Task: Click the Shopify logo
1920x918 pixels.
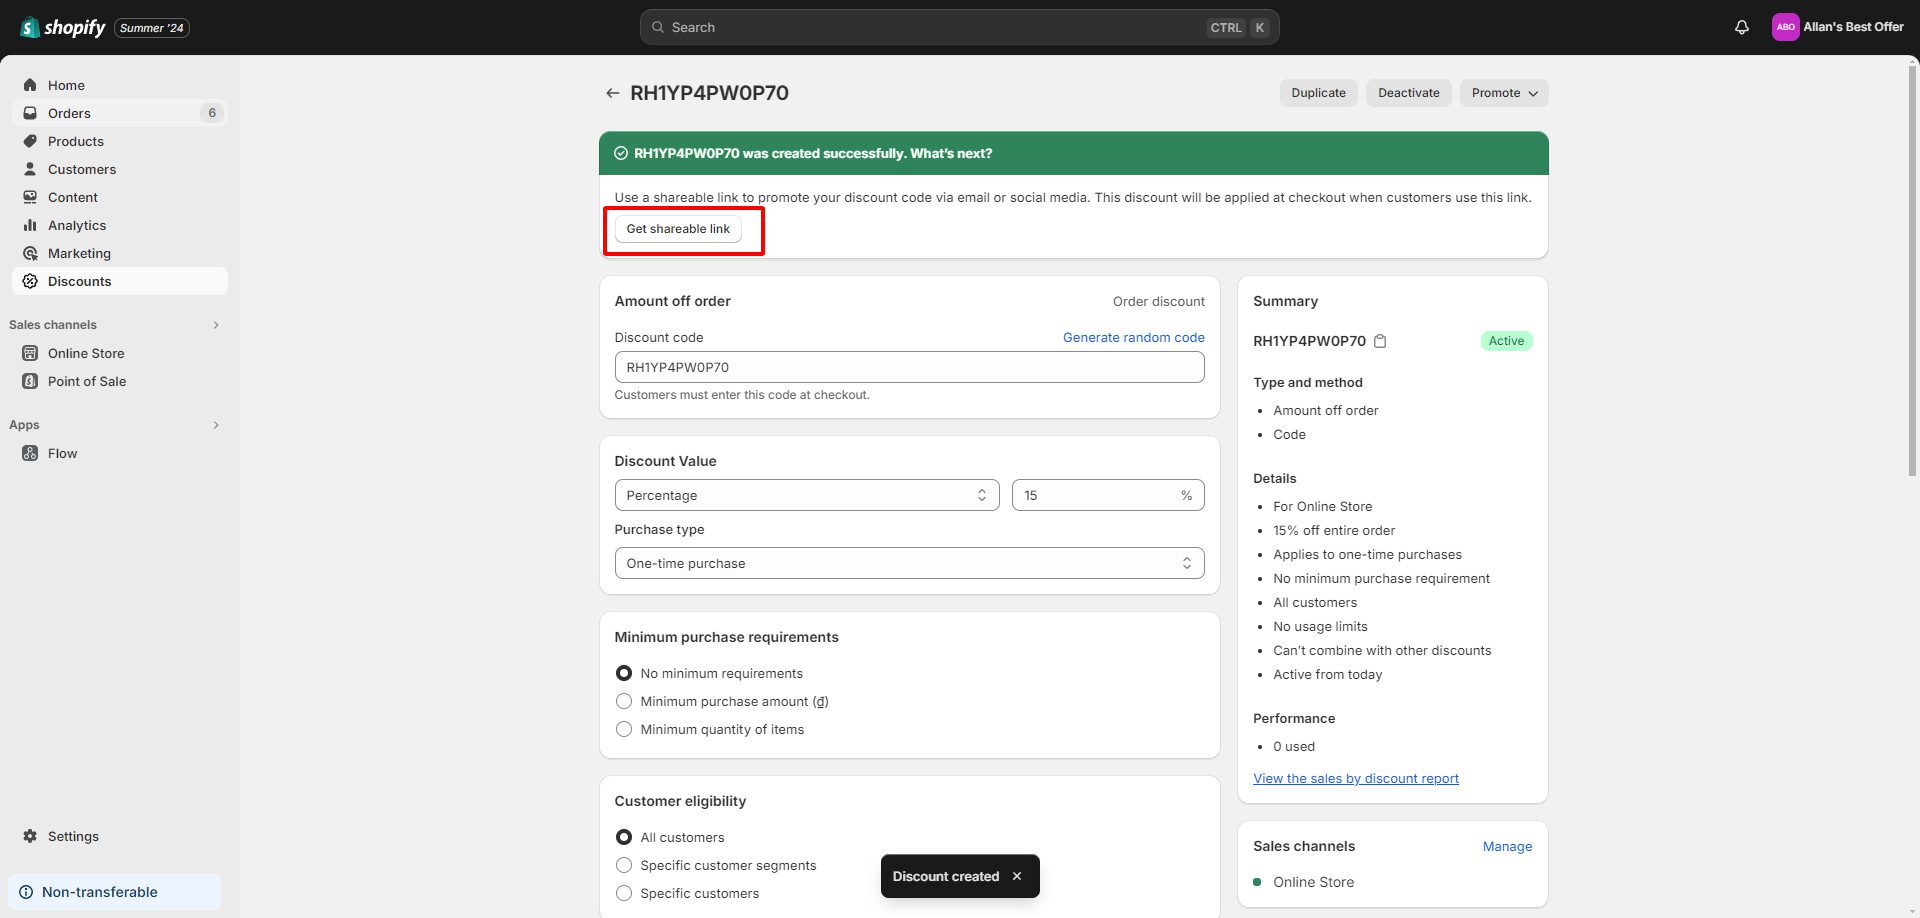Action: [62, 27]
